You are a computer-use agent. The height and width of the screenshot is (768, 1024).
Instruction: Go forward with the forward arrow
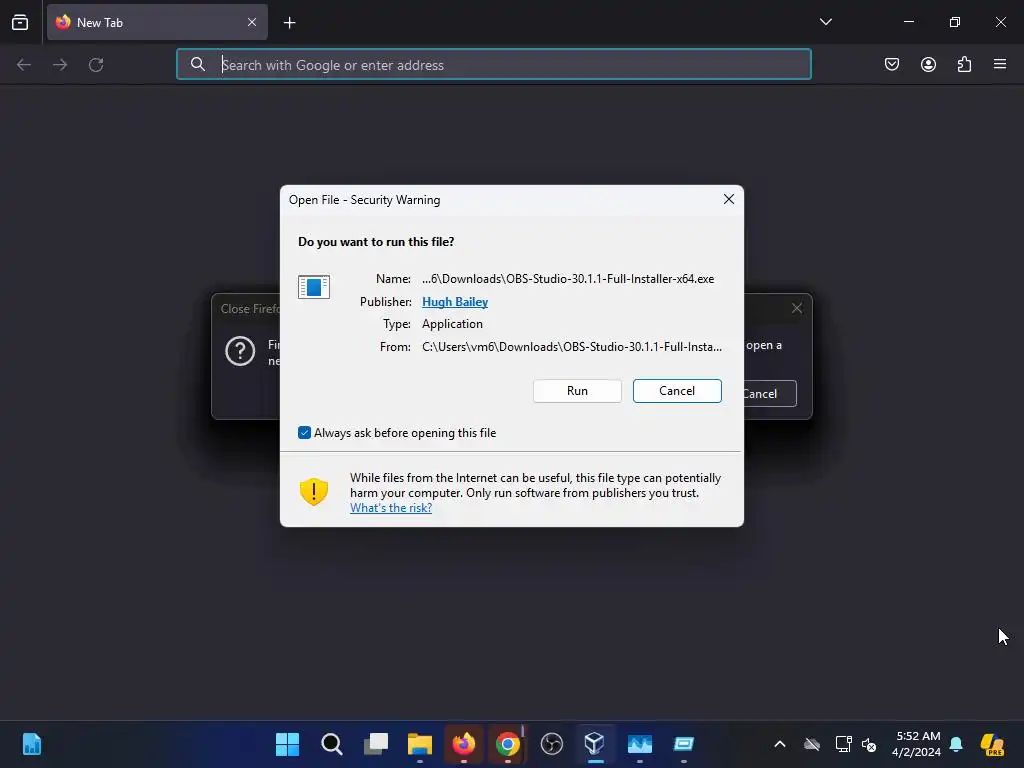point(60,64)
